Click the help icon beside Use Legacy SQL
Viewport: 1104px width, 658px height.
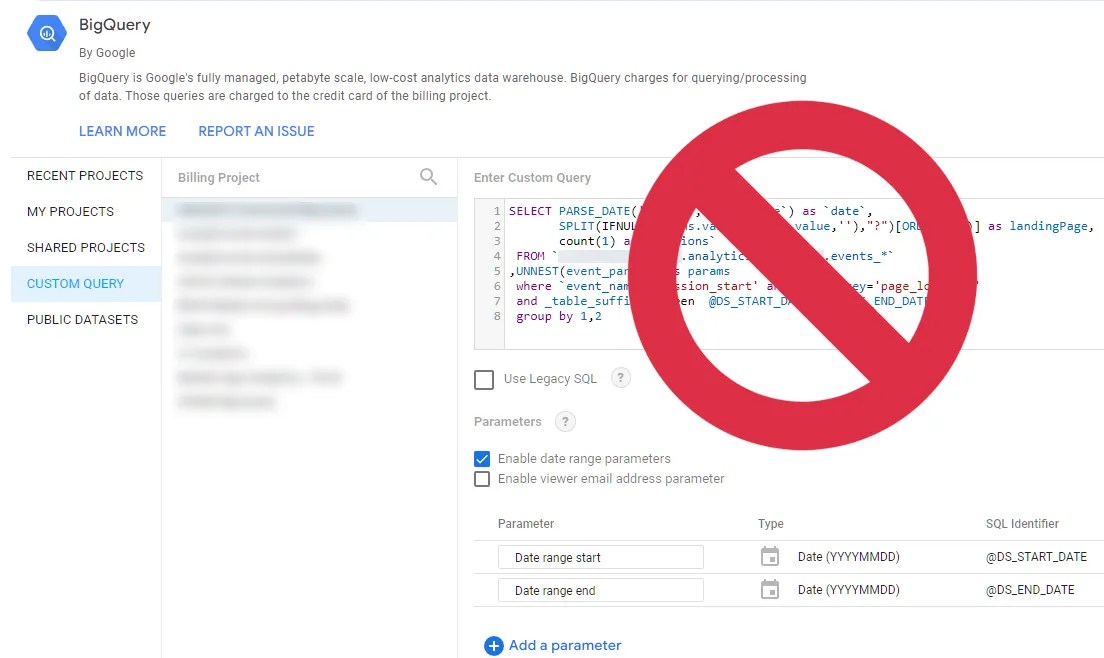click(620, 378)
